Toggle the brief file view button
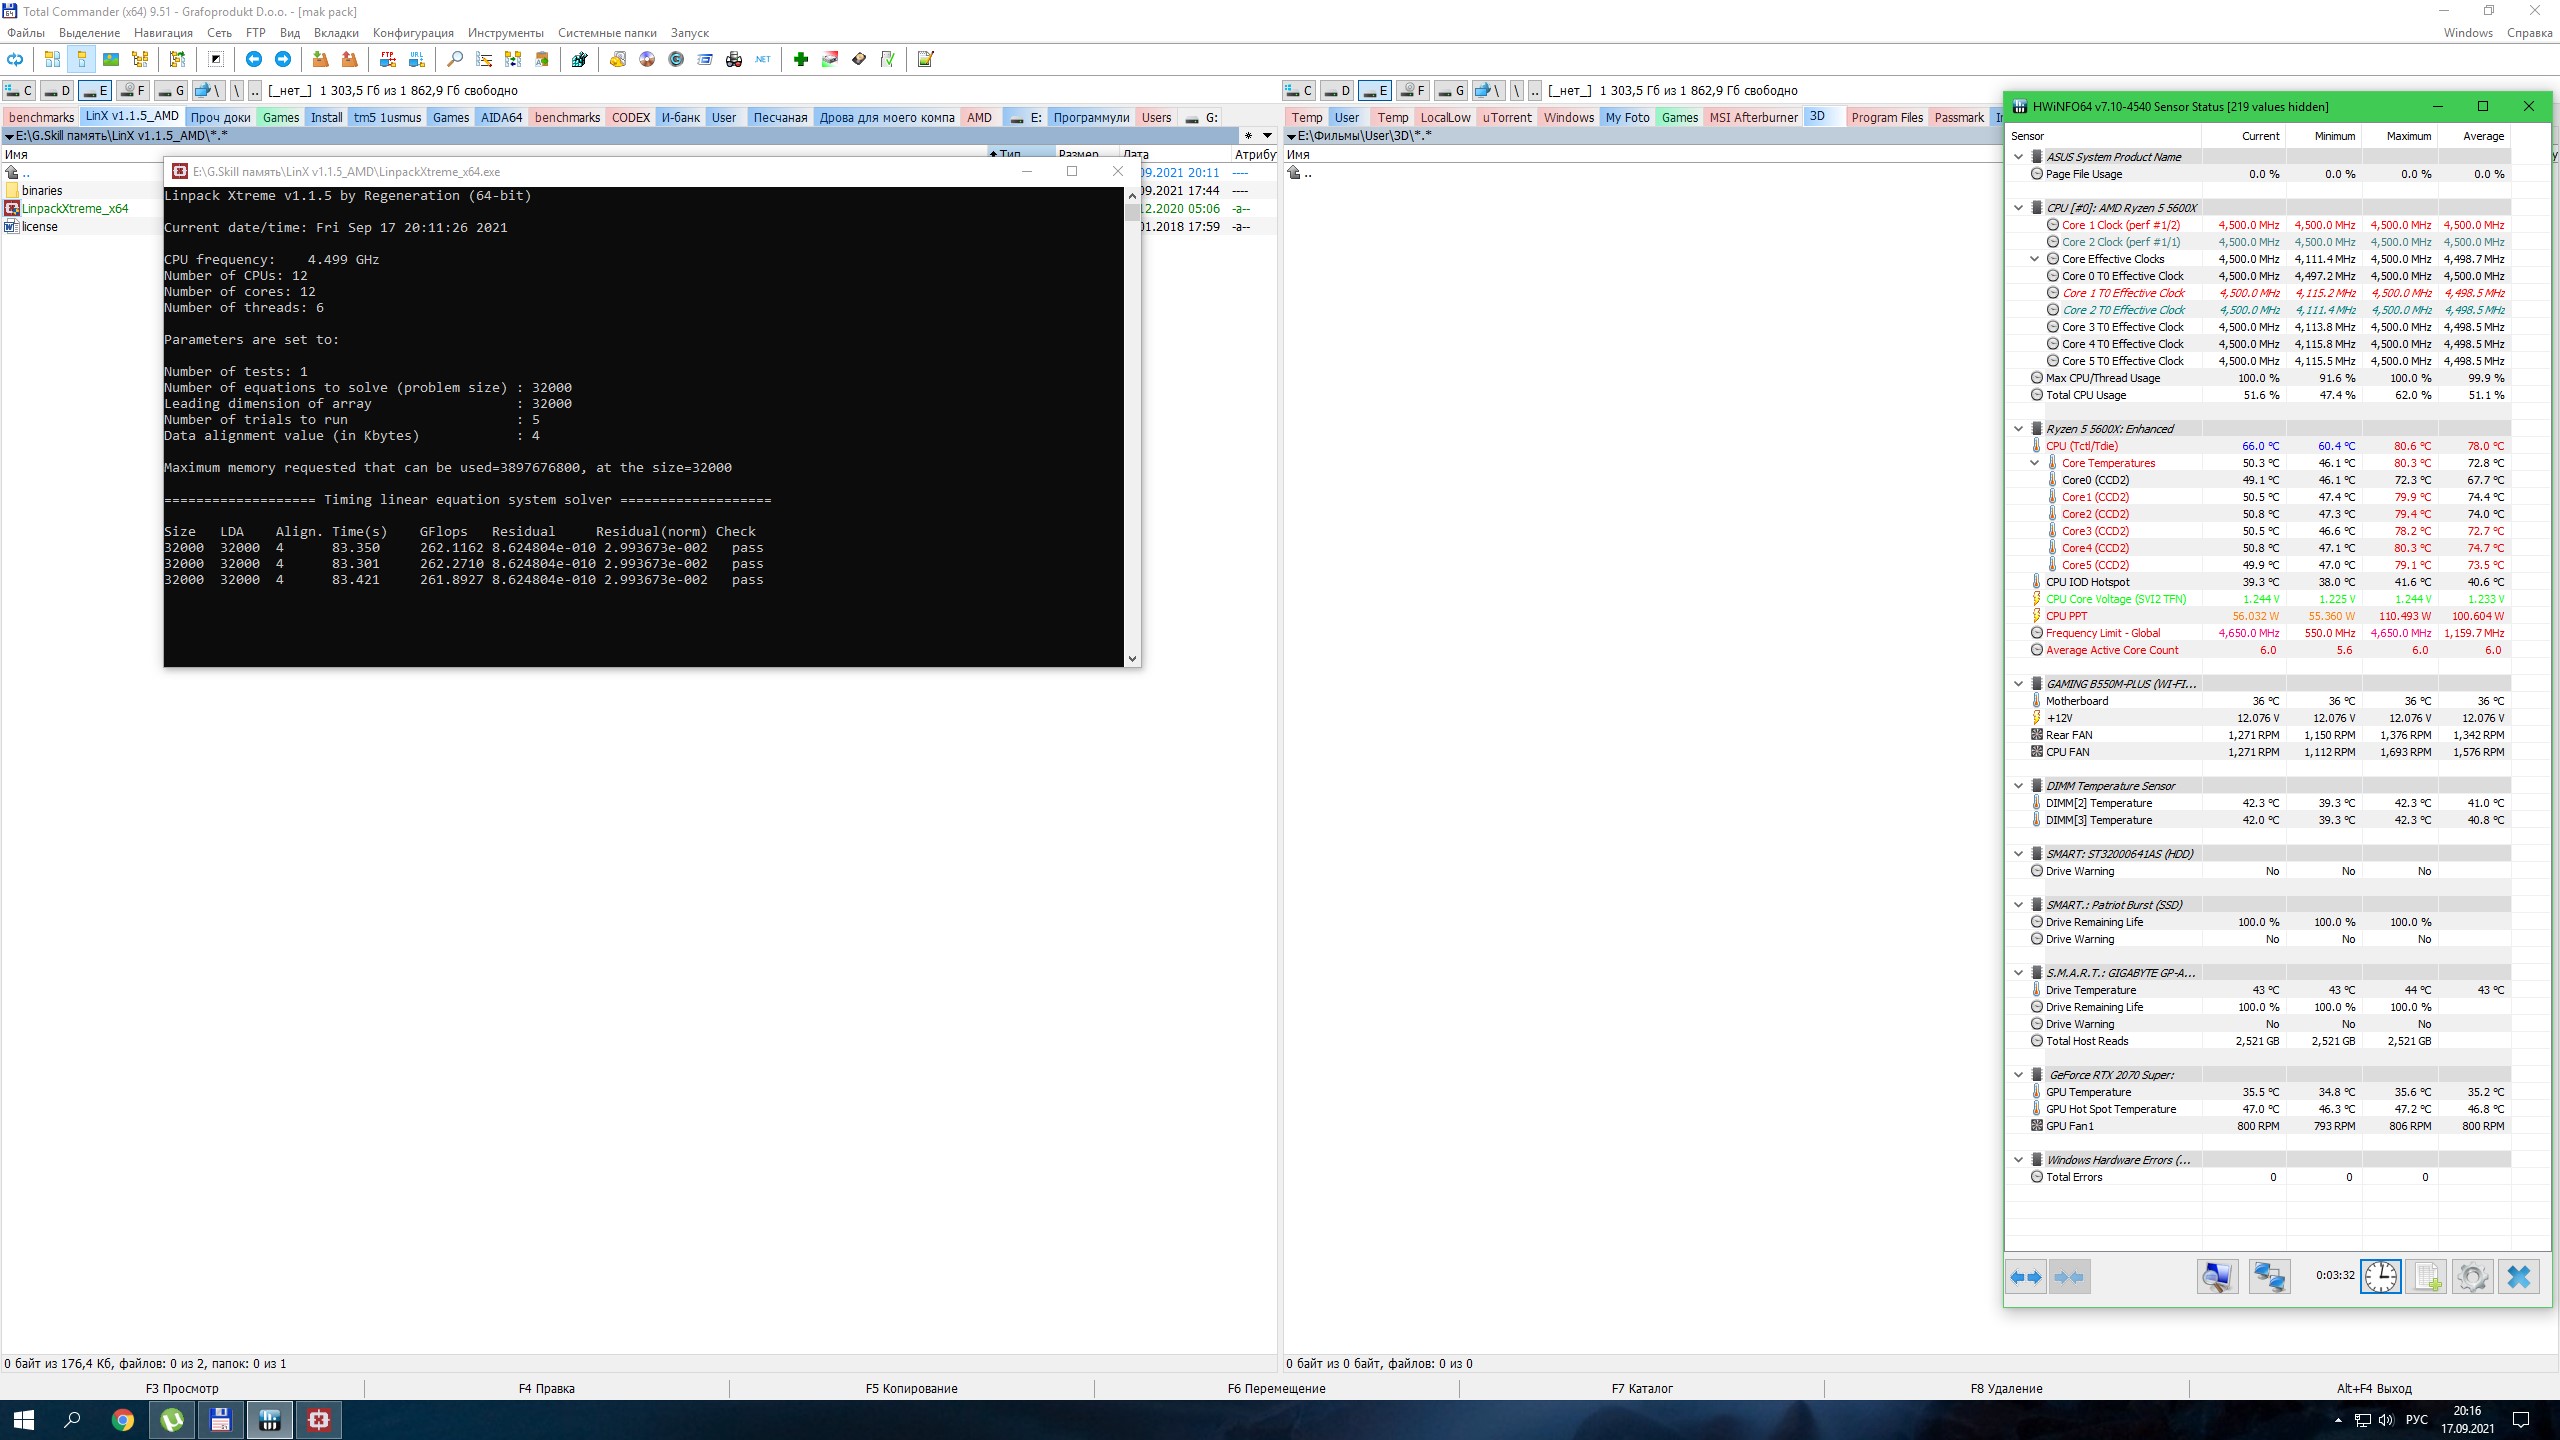This screenshot has width=2560, height=1440. coord(52,59)
